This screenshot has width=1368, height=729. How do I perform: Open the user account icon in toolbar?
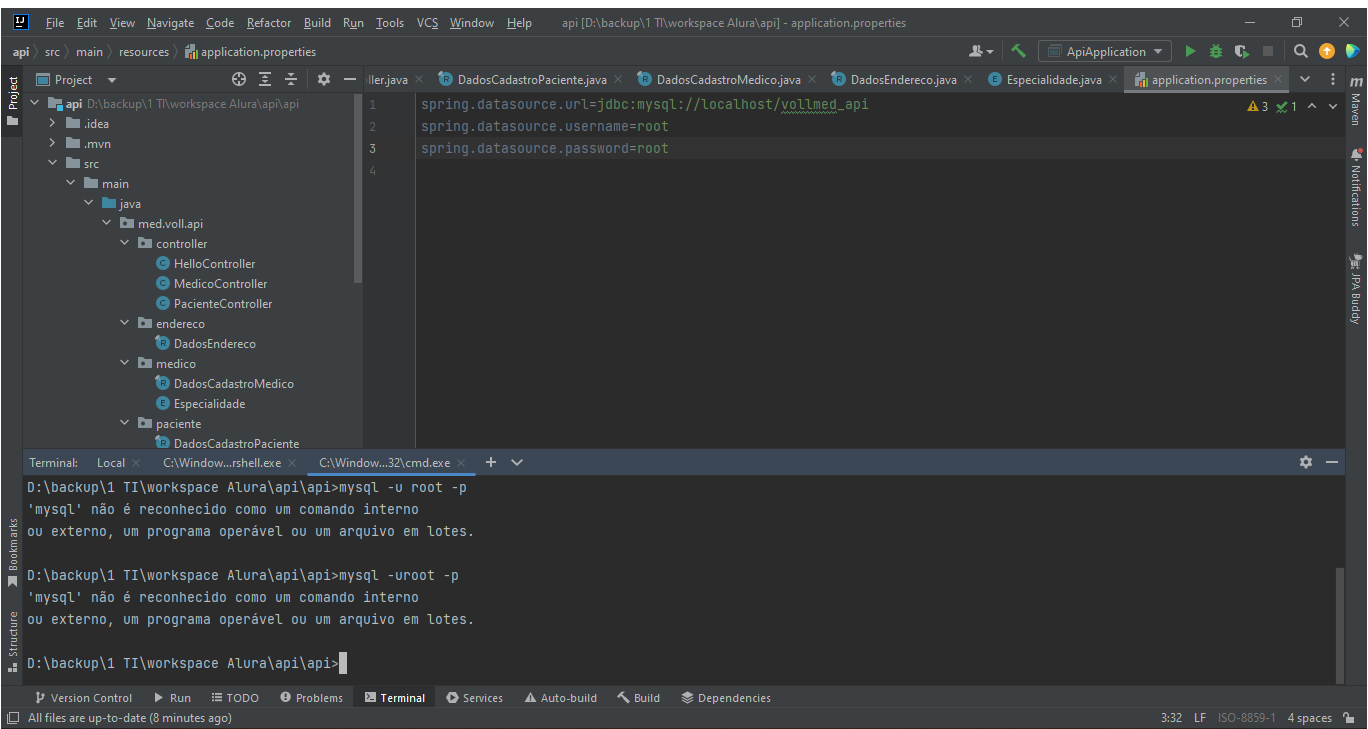[x=981, y=51]
